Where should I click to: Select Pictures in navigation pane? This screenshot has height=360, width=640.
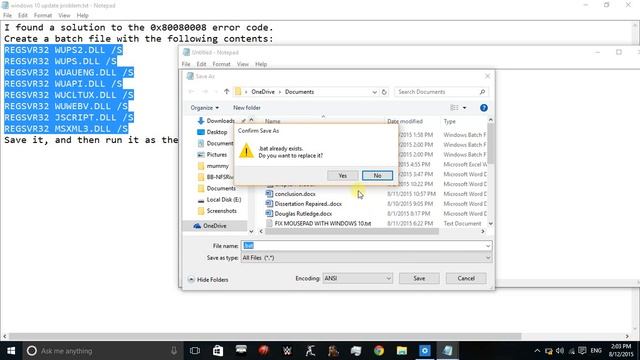[x=212, y=155]
